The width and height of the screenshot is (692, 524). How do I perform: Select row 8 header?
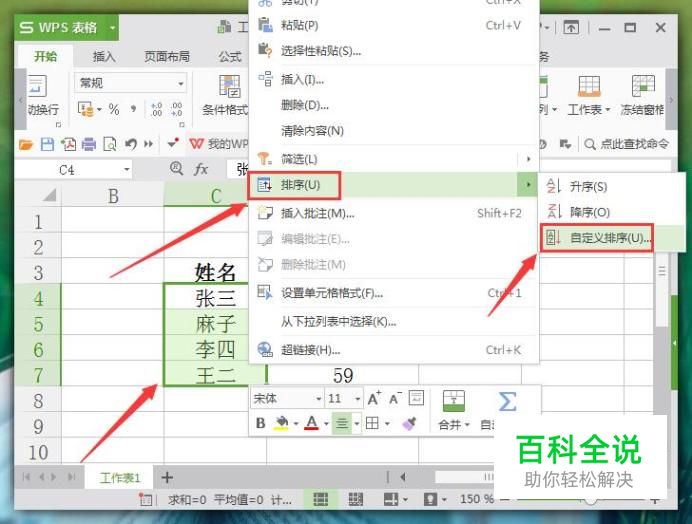click(38, 401)
